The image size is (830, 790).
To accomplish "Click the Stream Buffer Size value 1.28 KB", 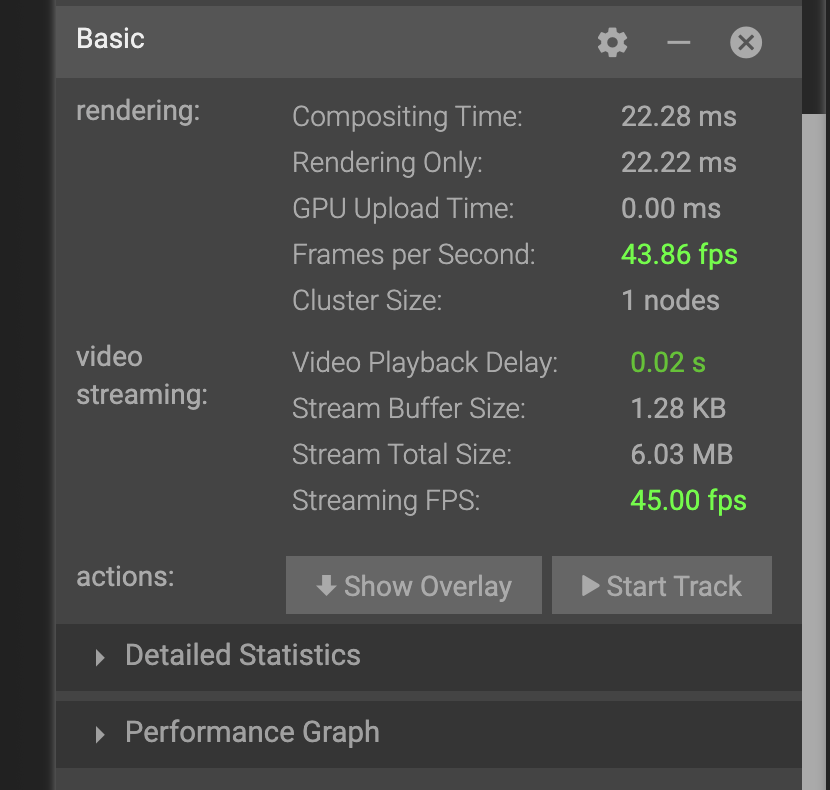I will (678, 408).
